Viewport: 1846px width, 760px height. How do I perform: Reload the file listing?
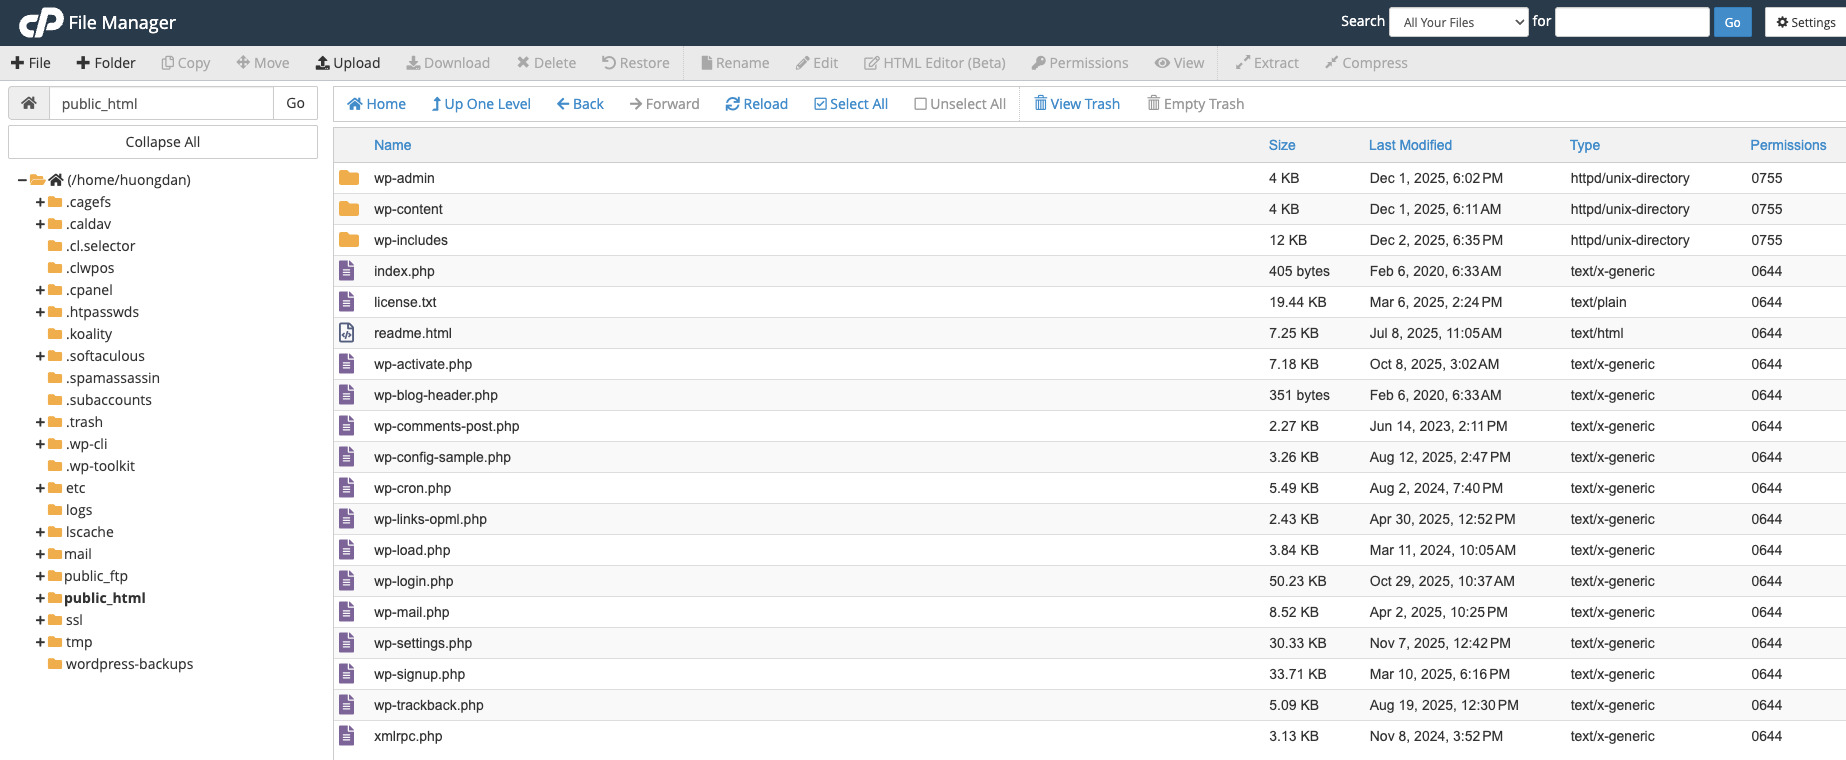pos(756,104)
